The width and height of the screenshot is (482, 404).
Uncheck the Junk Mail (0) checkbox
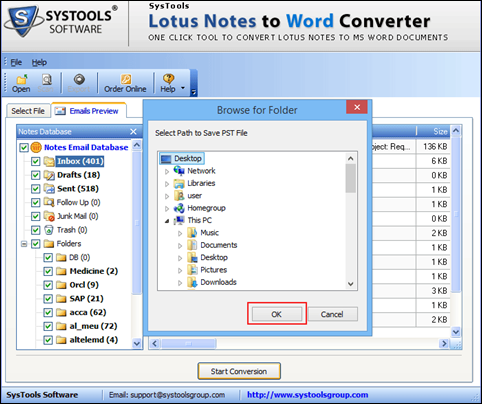coord(35,216)
